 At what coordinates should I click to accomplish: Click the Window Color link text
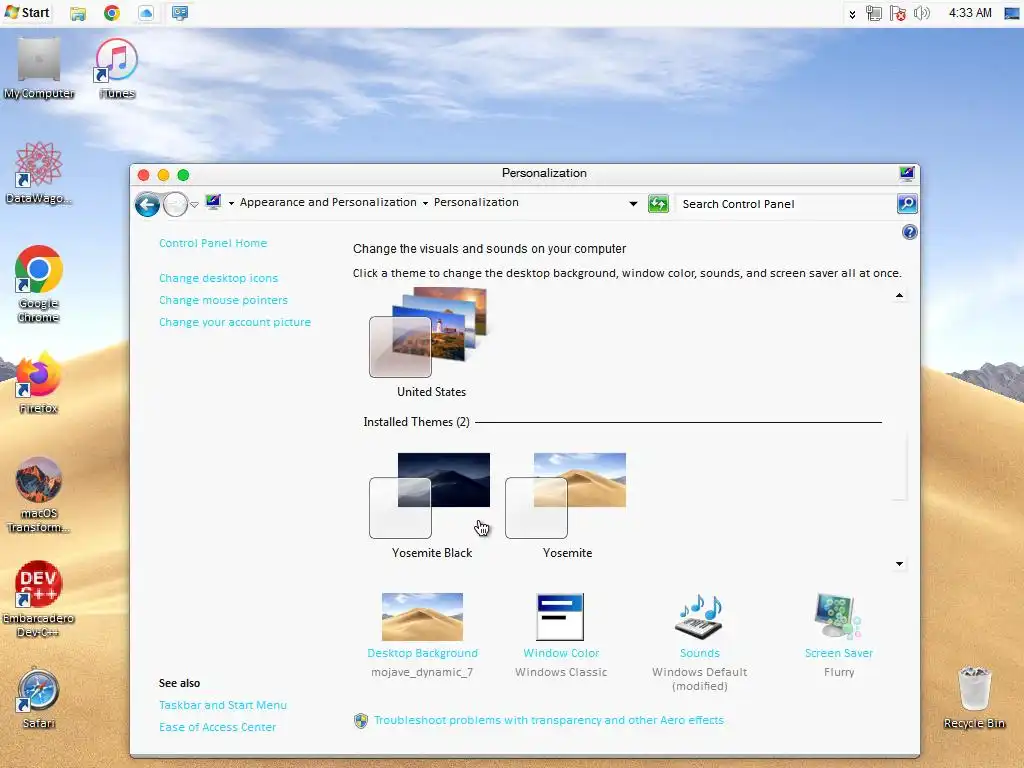pyautogui.click(x=561, y=653)
